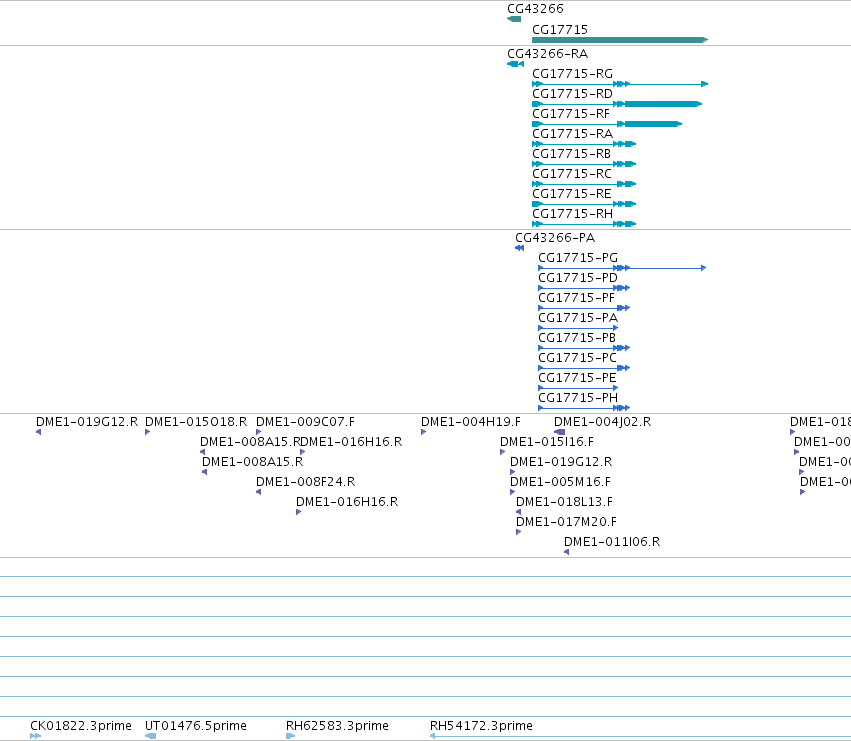Viewport: 851px width, 741px height.
Task: Click the CG17715-PE protein label
Action: point(577,378)
